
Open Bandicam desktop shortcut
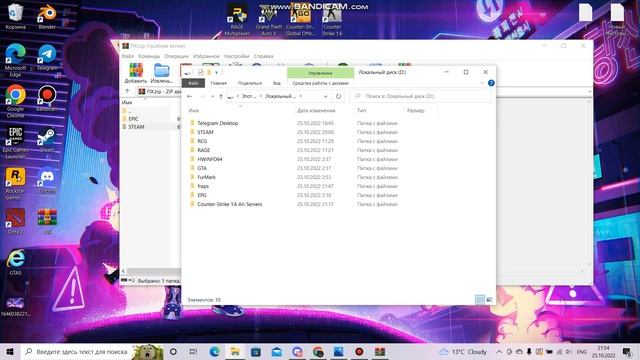[x=47, y=99]
